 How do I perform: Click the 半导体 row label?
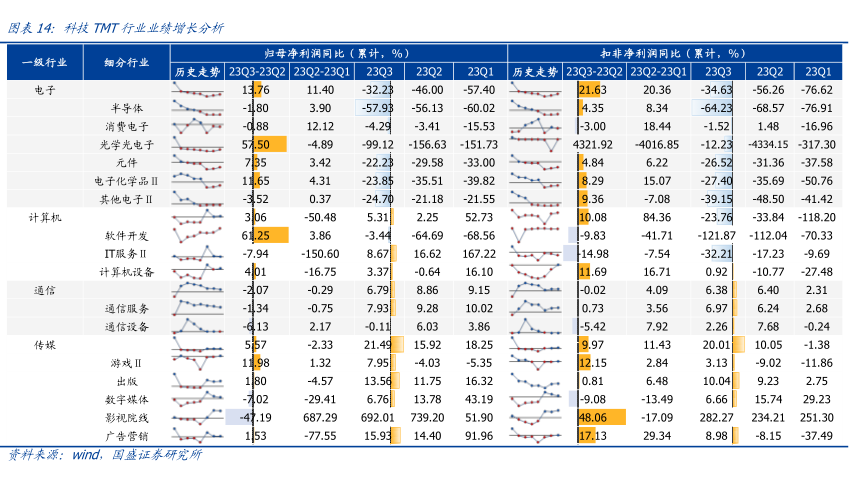[x=127, y=108]
